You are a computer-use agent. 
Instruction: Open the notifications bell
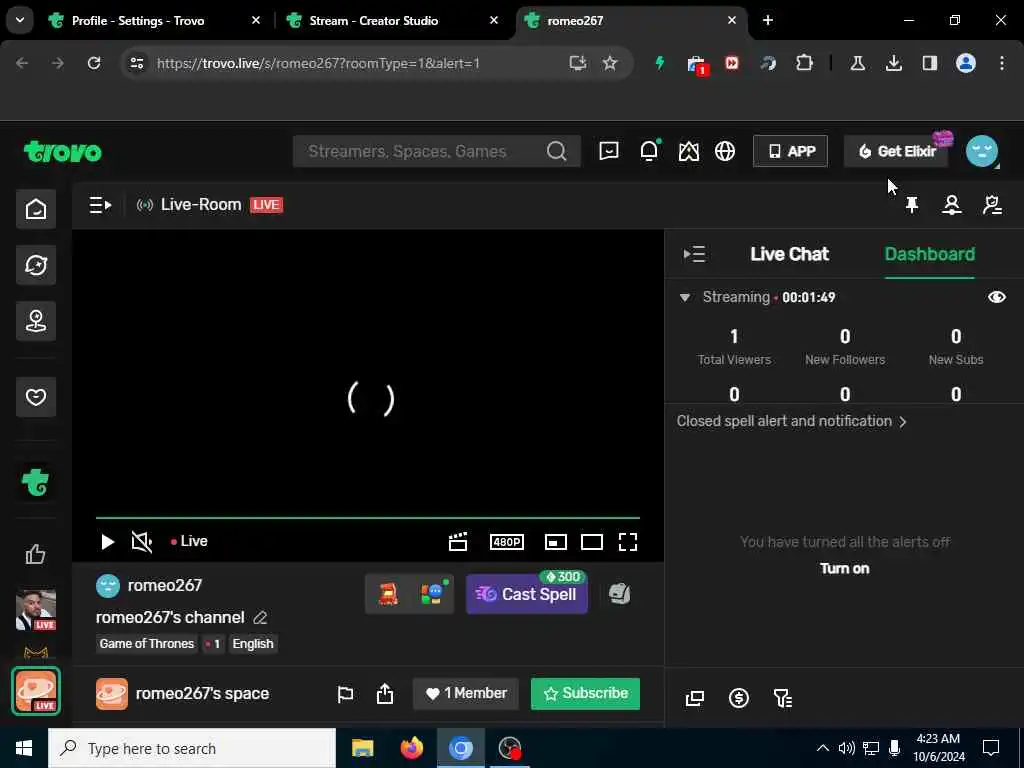(649, 151)
